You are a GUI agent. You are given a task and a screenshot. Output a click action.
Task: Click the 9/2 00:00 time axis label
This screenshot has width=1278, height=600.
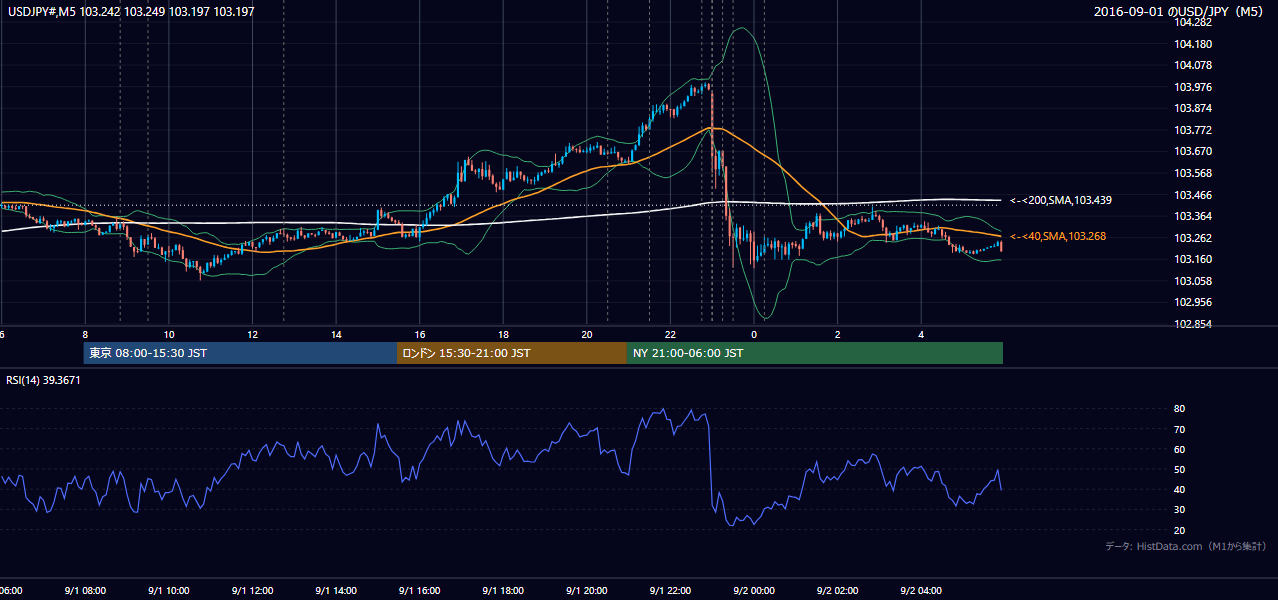pos(754,590)
